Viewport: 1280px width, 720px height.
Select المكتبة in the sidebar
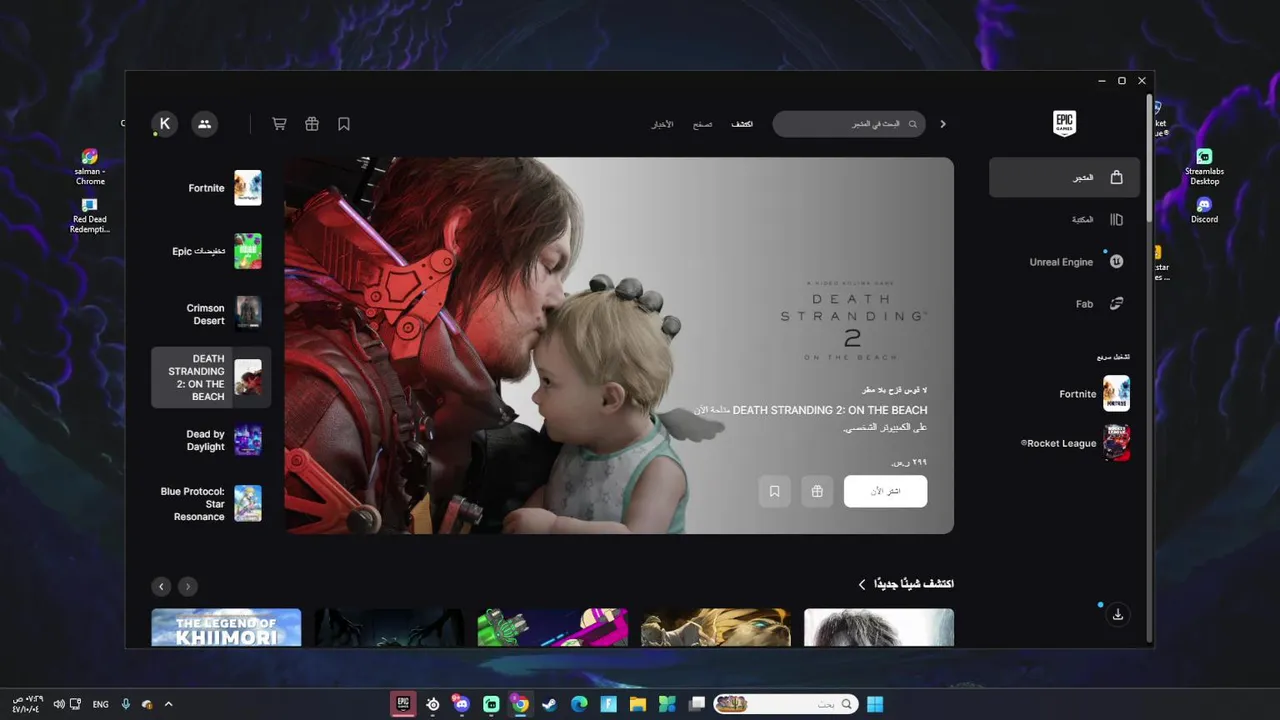click(x=1064, y=219)
